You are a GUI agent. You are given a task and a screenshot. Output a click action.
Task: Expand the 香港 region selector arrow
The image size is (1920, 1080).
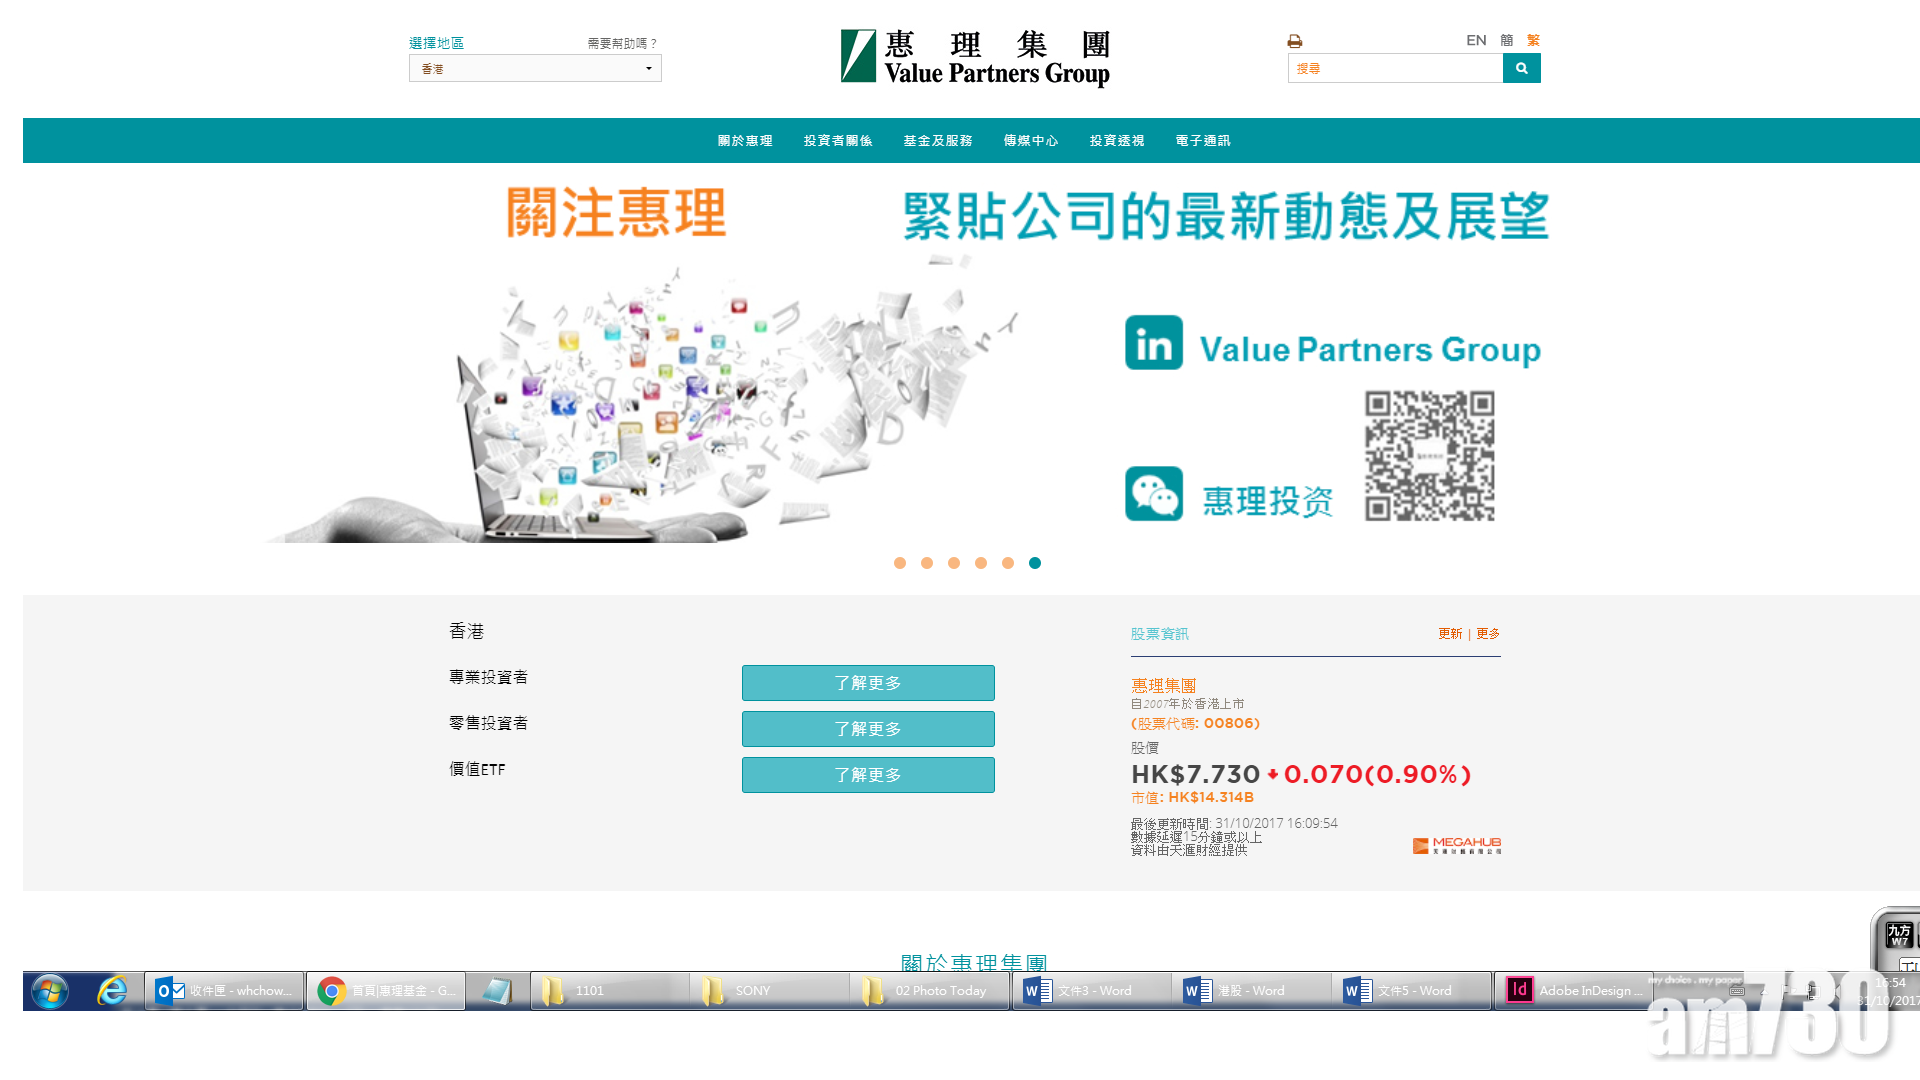pos(648,68)
